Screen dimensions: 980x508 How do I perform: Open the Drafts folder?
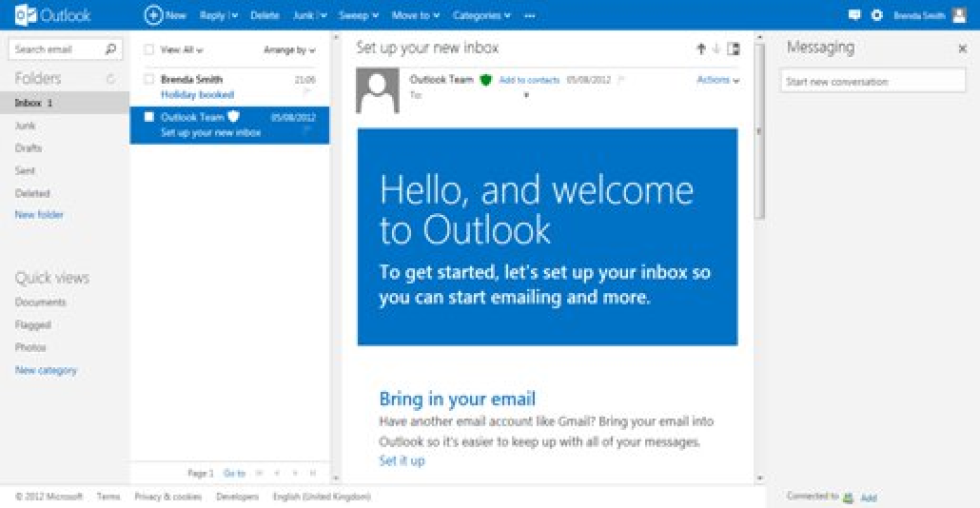28,147
